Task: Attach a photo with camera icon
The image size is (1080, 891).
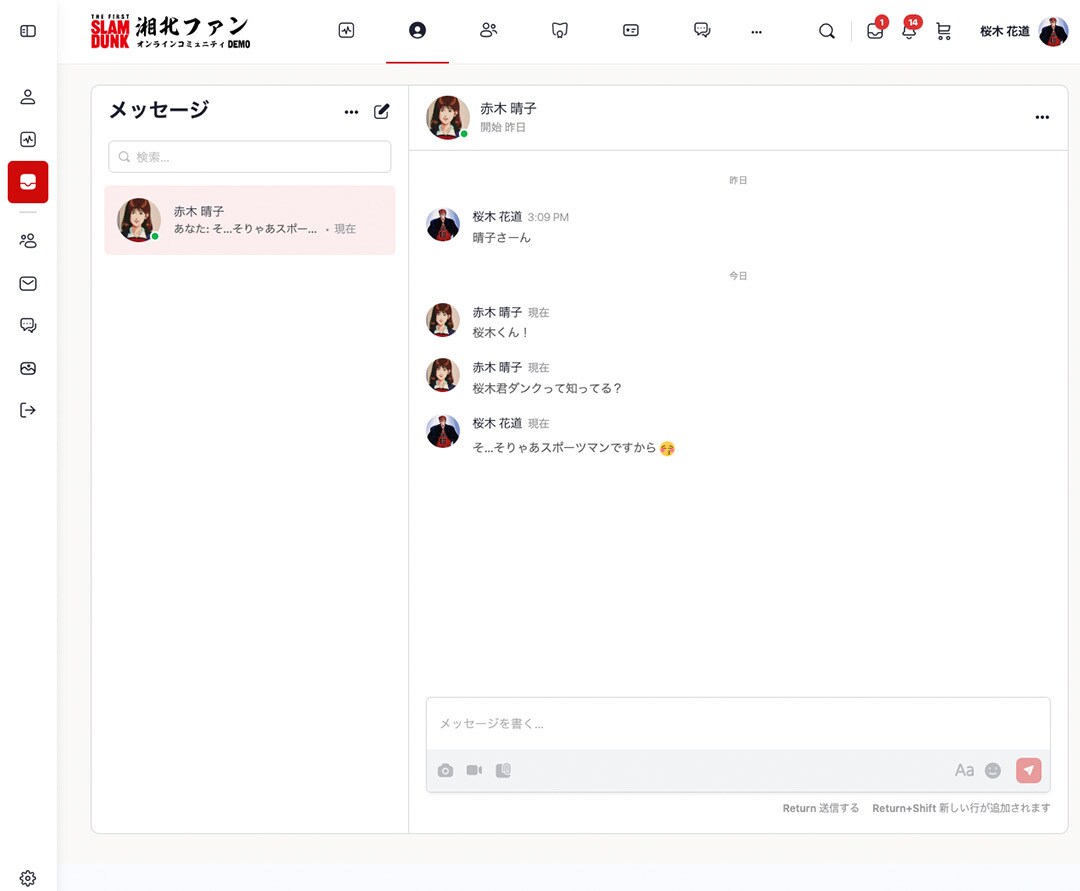Action: (x=446, y=770)
